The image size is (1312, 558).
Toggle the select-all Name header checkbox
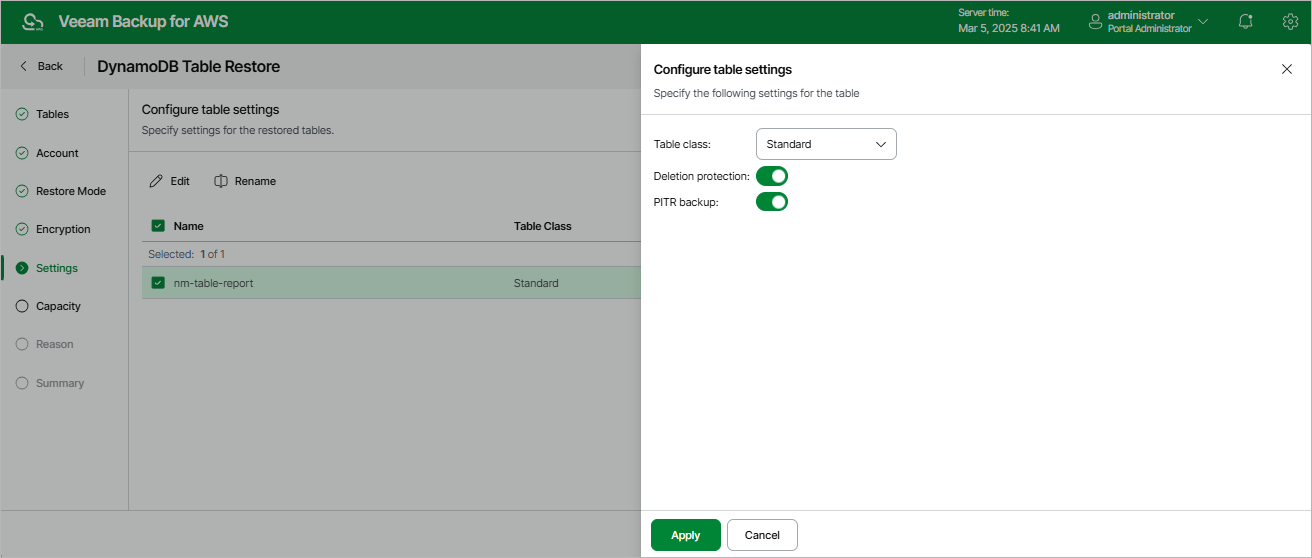coord(158,226)
